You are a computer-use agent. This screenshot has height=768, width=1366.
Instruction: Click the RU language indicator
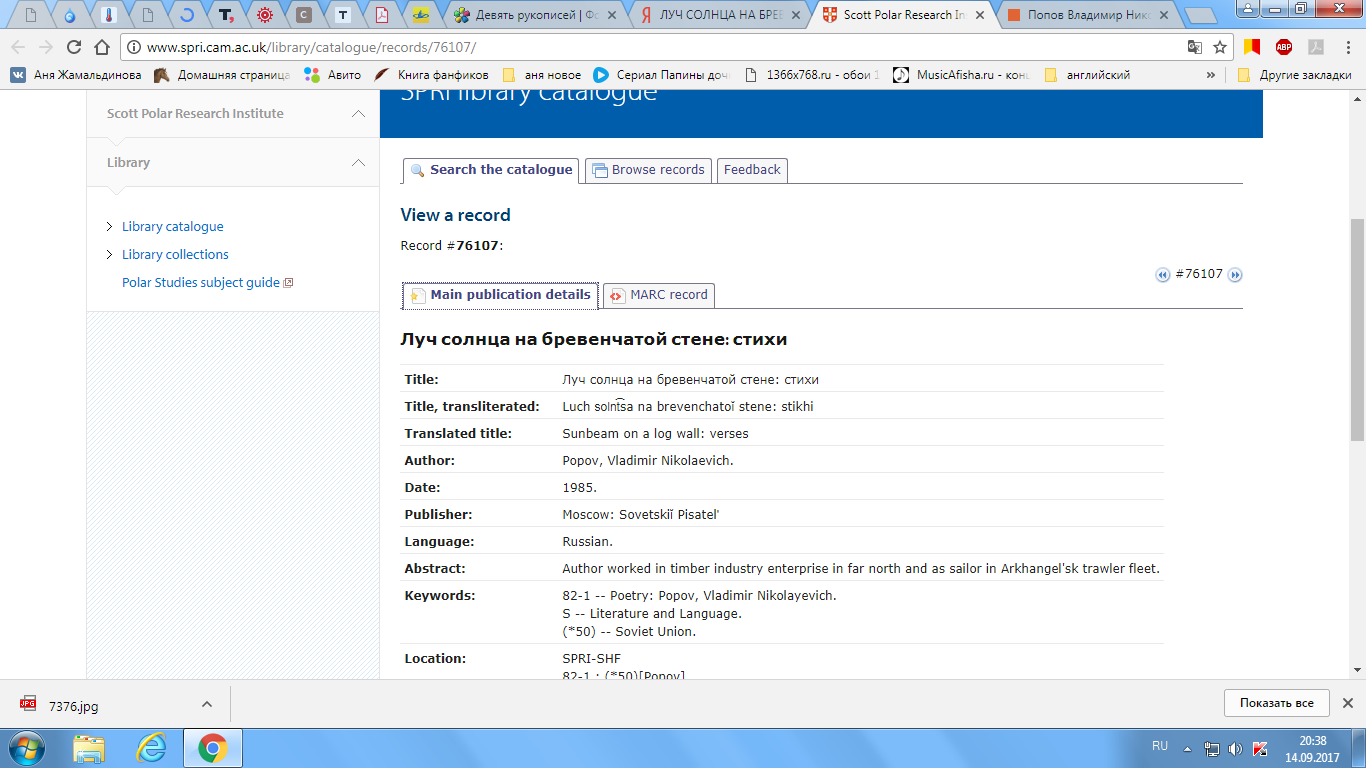[1160, 746]
